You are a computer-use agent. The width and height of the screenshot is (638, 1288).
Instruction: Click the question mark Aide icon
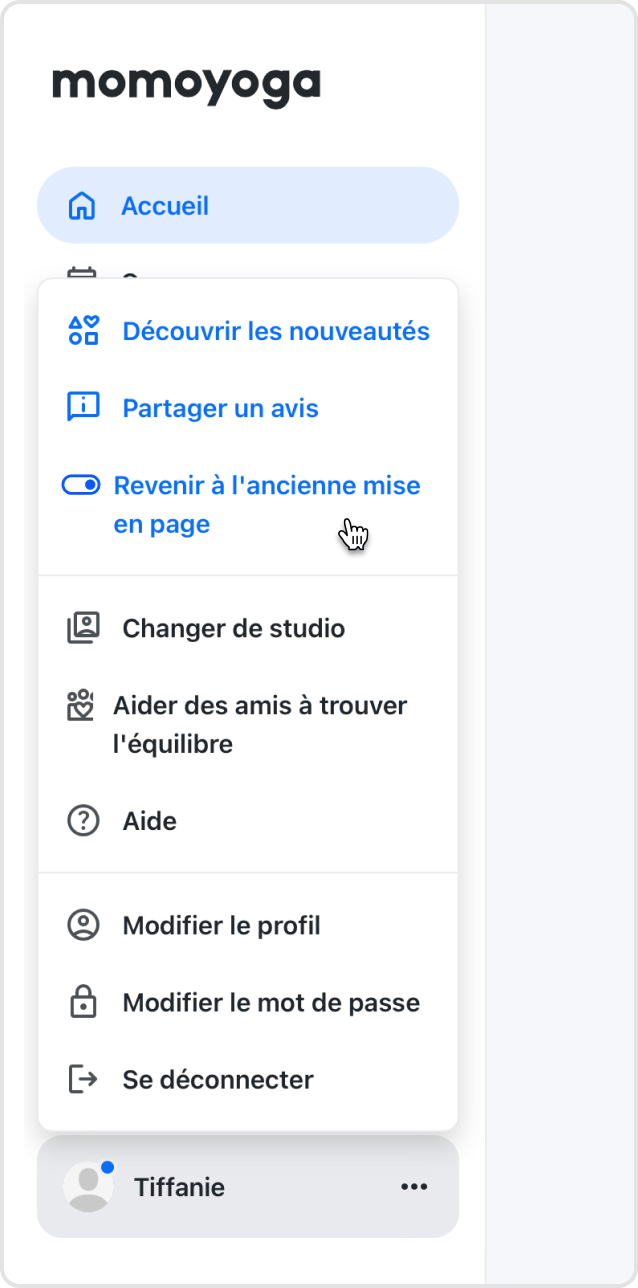point(83,821)
